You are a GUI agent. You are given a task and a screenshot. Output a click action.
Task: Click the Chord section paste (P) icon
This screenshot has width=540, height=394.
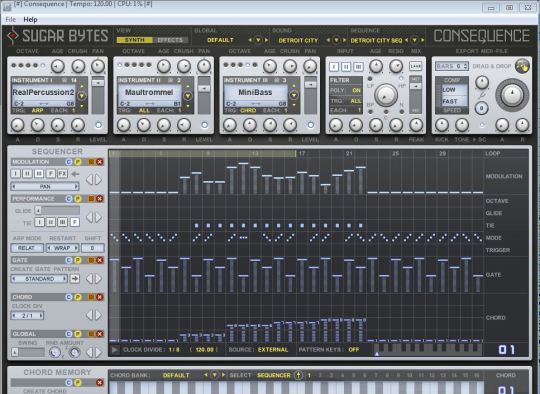tap(78, 297)
